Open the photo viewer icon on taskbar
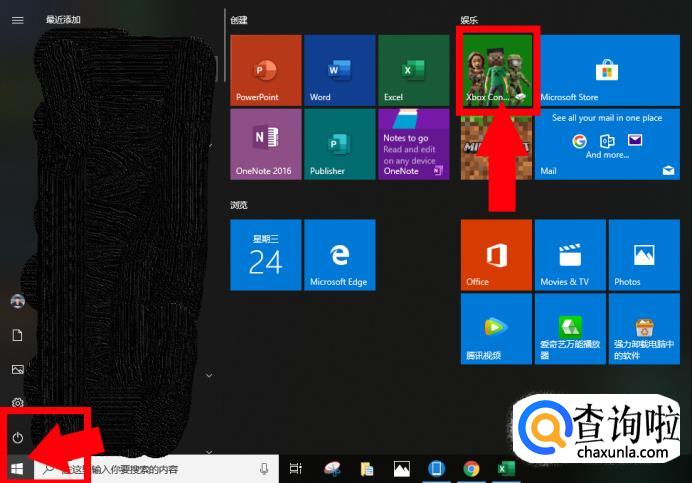This screenshot has width=692, height=483. pos(402,469)
